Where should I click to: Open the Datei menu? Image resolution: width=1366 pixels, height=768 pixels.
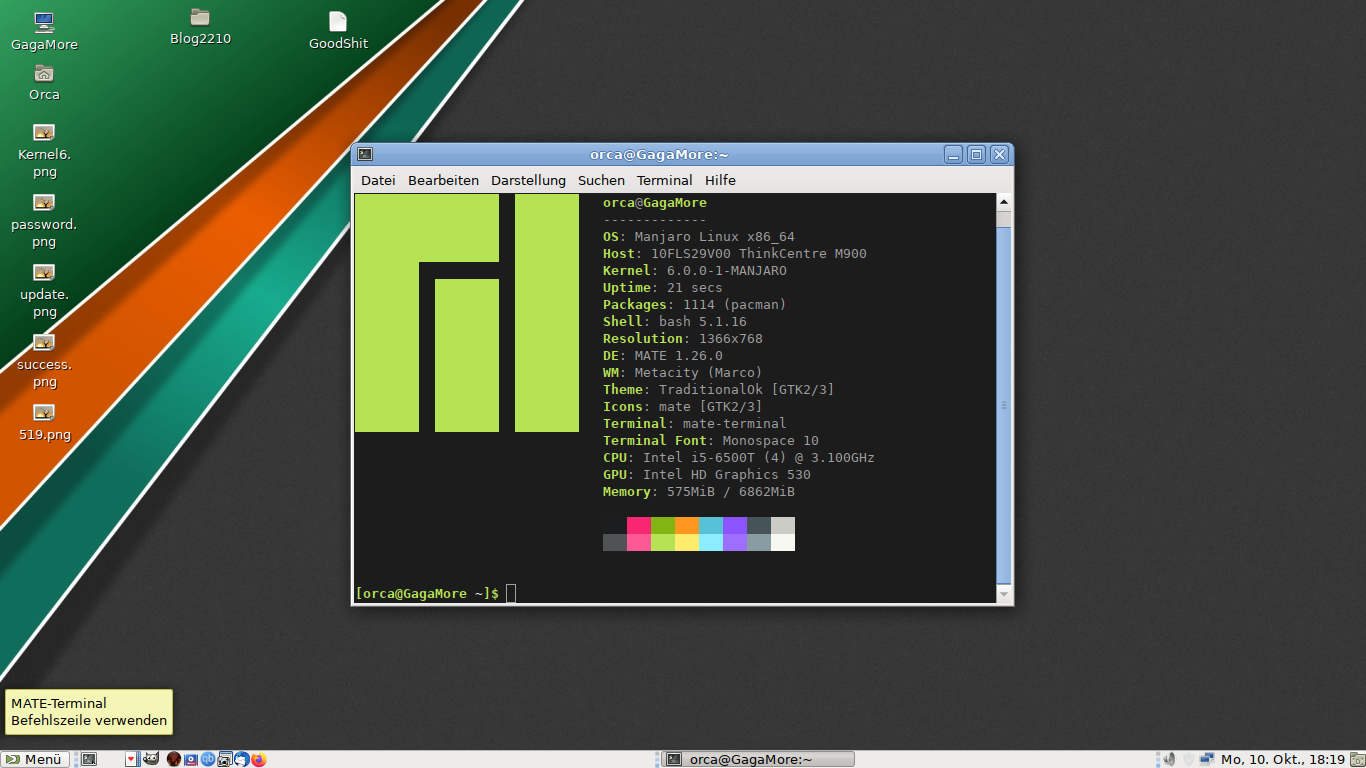[378, 180]
